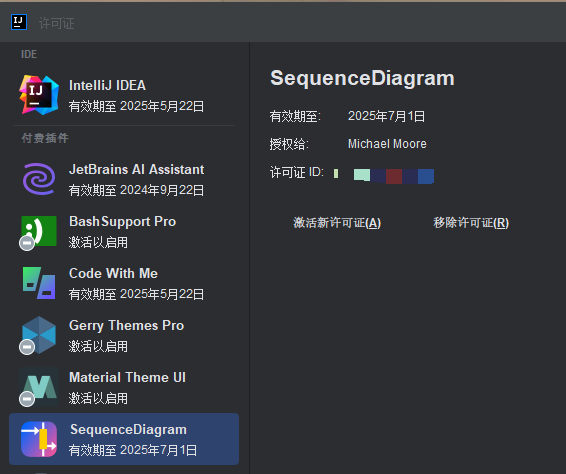
Task: Select BashSupport Pro entry
Action: pyautogui.click(x=124, y=231)
